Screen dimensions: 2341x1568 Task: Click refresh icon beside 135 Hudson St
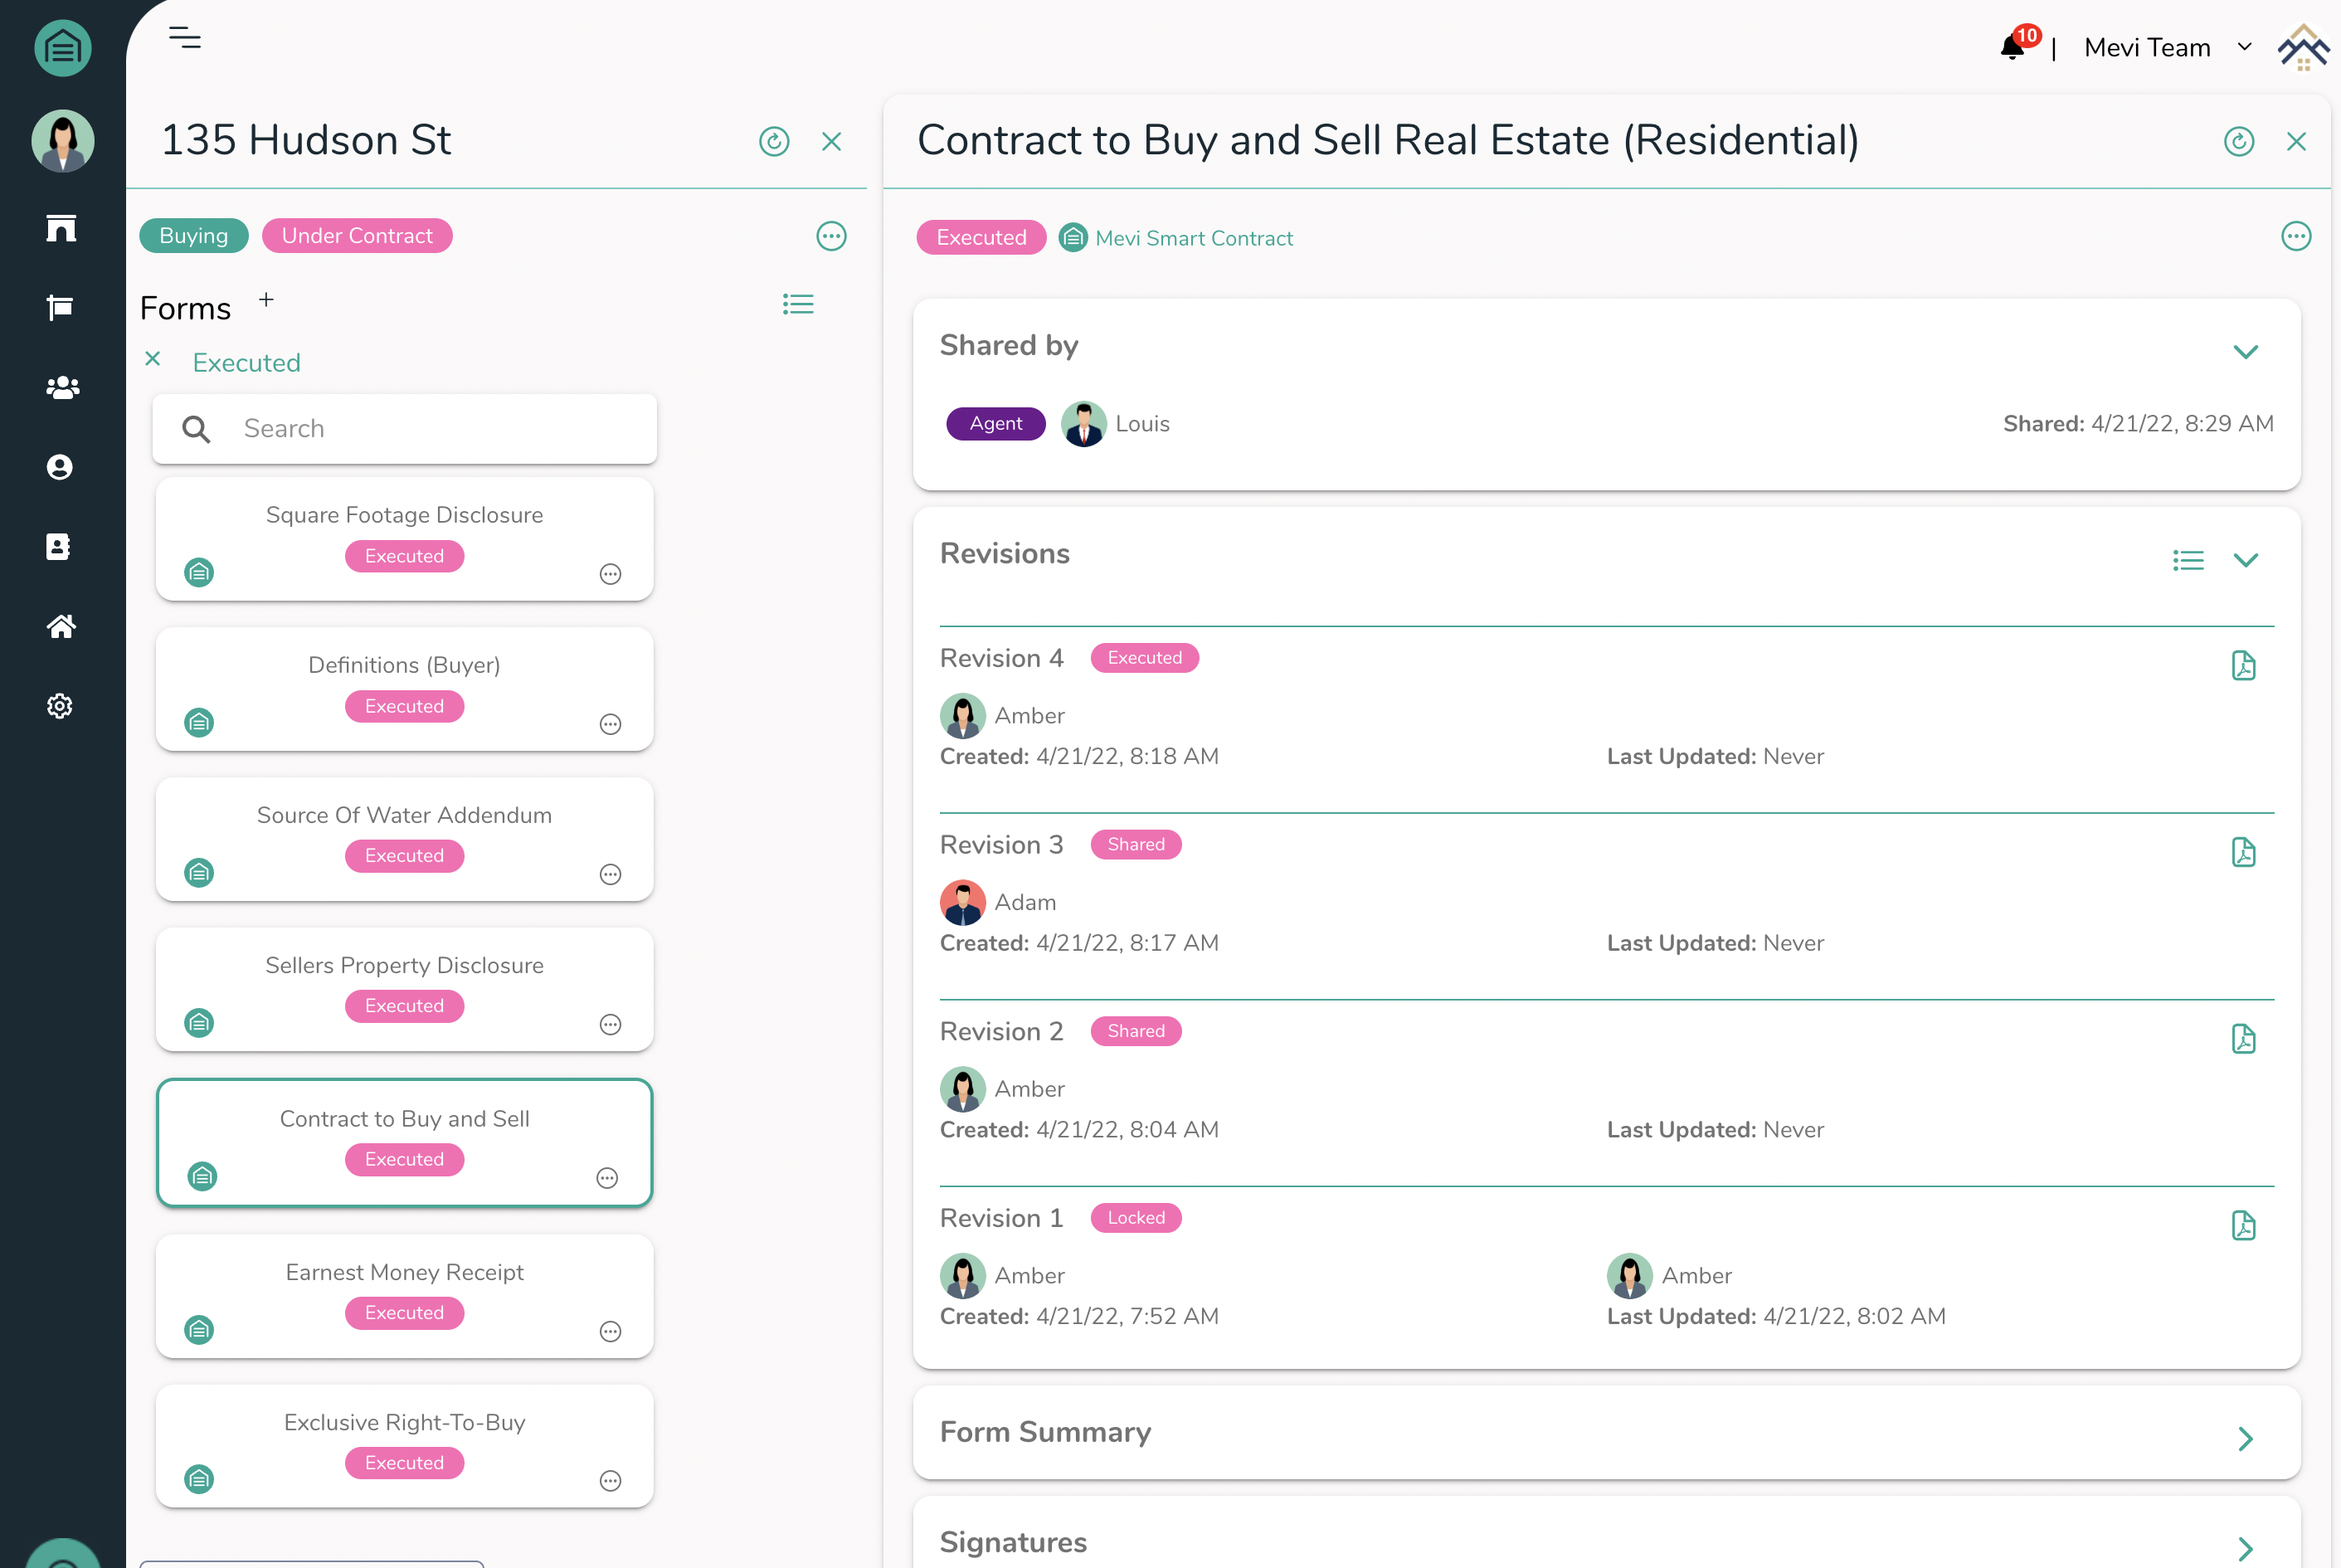[774, 142]
